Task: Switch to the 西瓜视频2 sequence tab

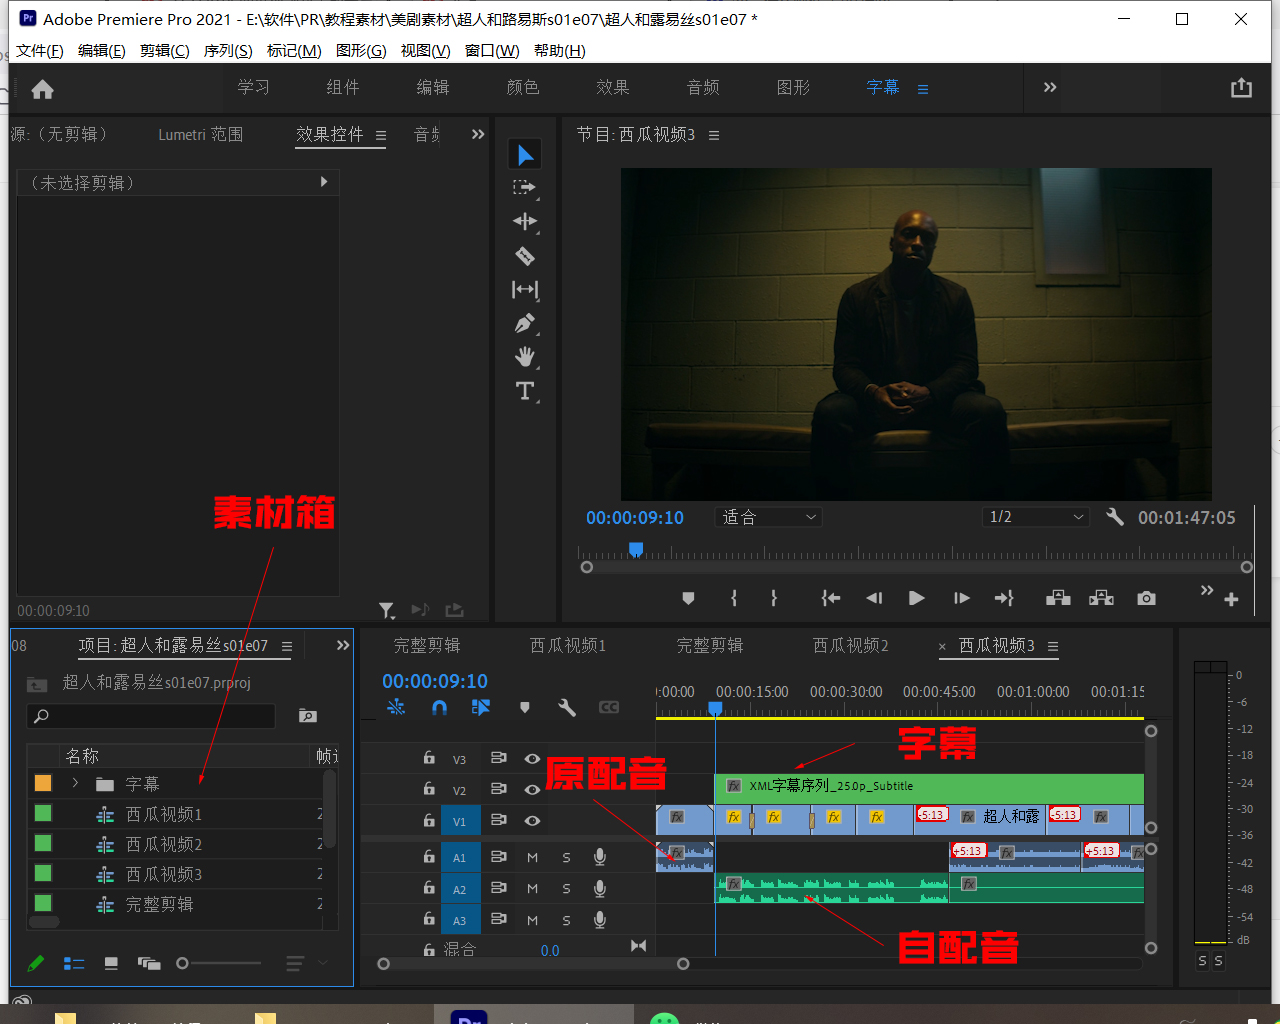Action: 850,646
